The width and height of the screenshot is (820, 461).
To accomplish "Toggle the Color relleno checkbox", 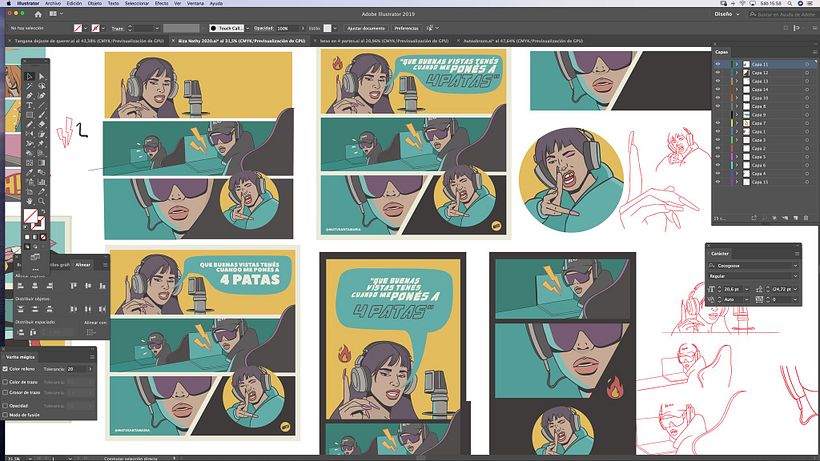I will [5, 369].
